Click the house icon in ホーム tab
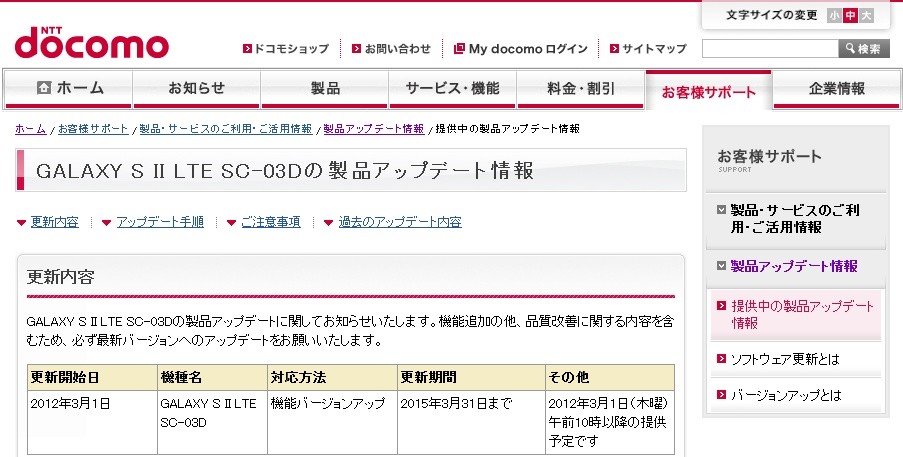Image resolution: width=903 pixels, height=457 pixels. click(44, 87)
